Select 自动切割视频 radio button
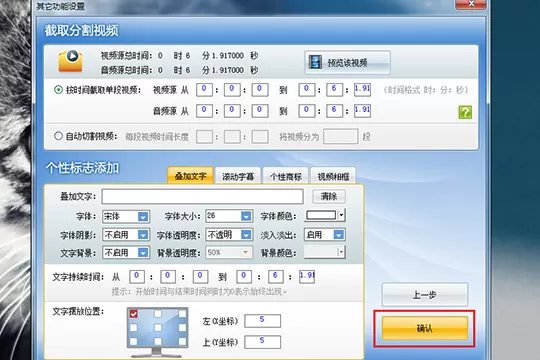This screenshot has height=360, width=540. click(58, 136)
